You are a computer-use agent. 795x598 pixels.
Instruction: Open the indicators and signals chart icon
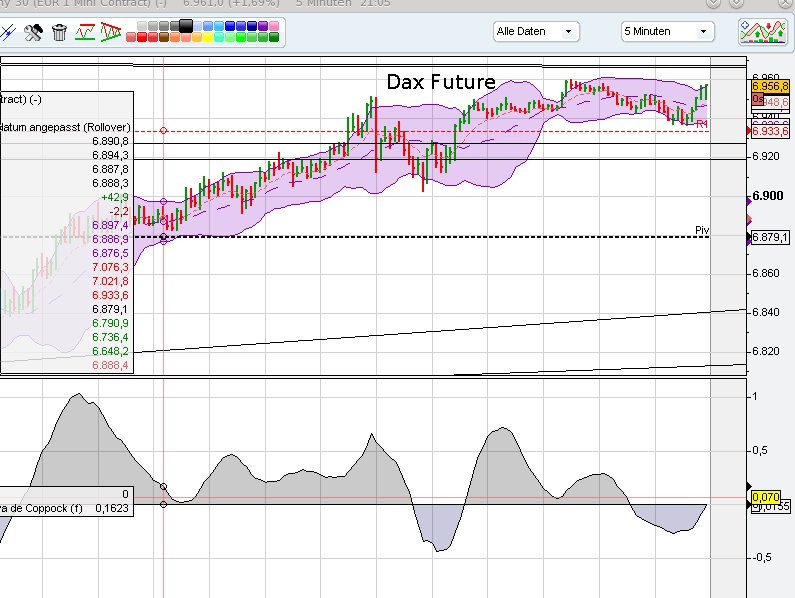pos(763,31)
